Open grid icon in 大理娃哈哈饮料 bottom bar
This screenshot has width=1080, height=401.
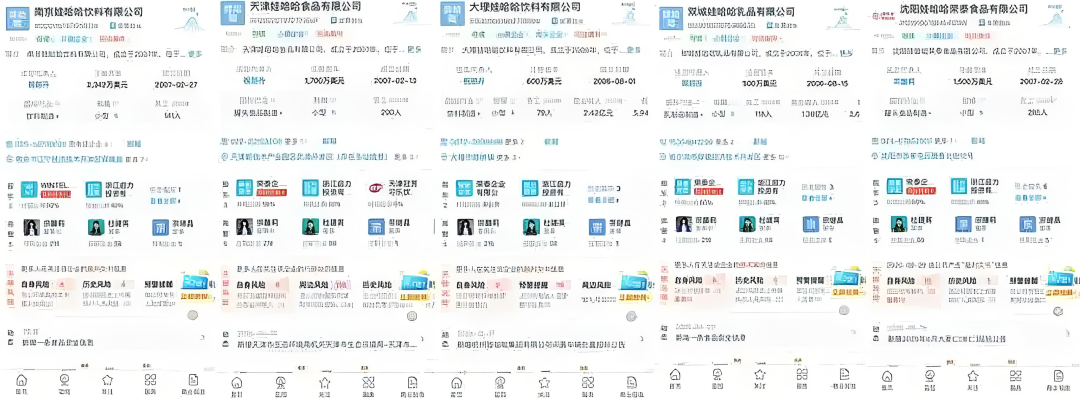(x=588, y=382)
